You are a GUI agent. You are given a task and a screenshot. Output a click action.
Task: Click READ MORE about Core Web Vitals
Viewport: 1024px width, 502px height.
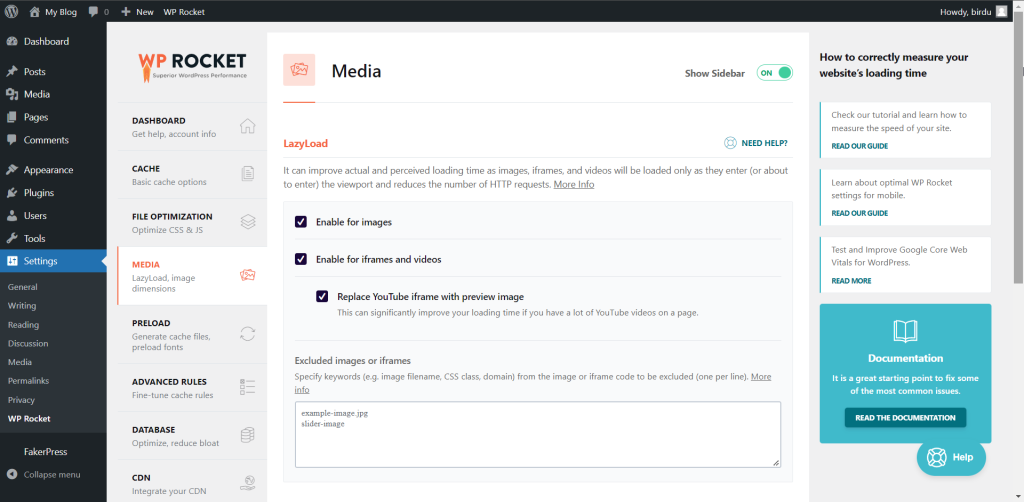(x=851, y=281)
